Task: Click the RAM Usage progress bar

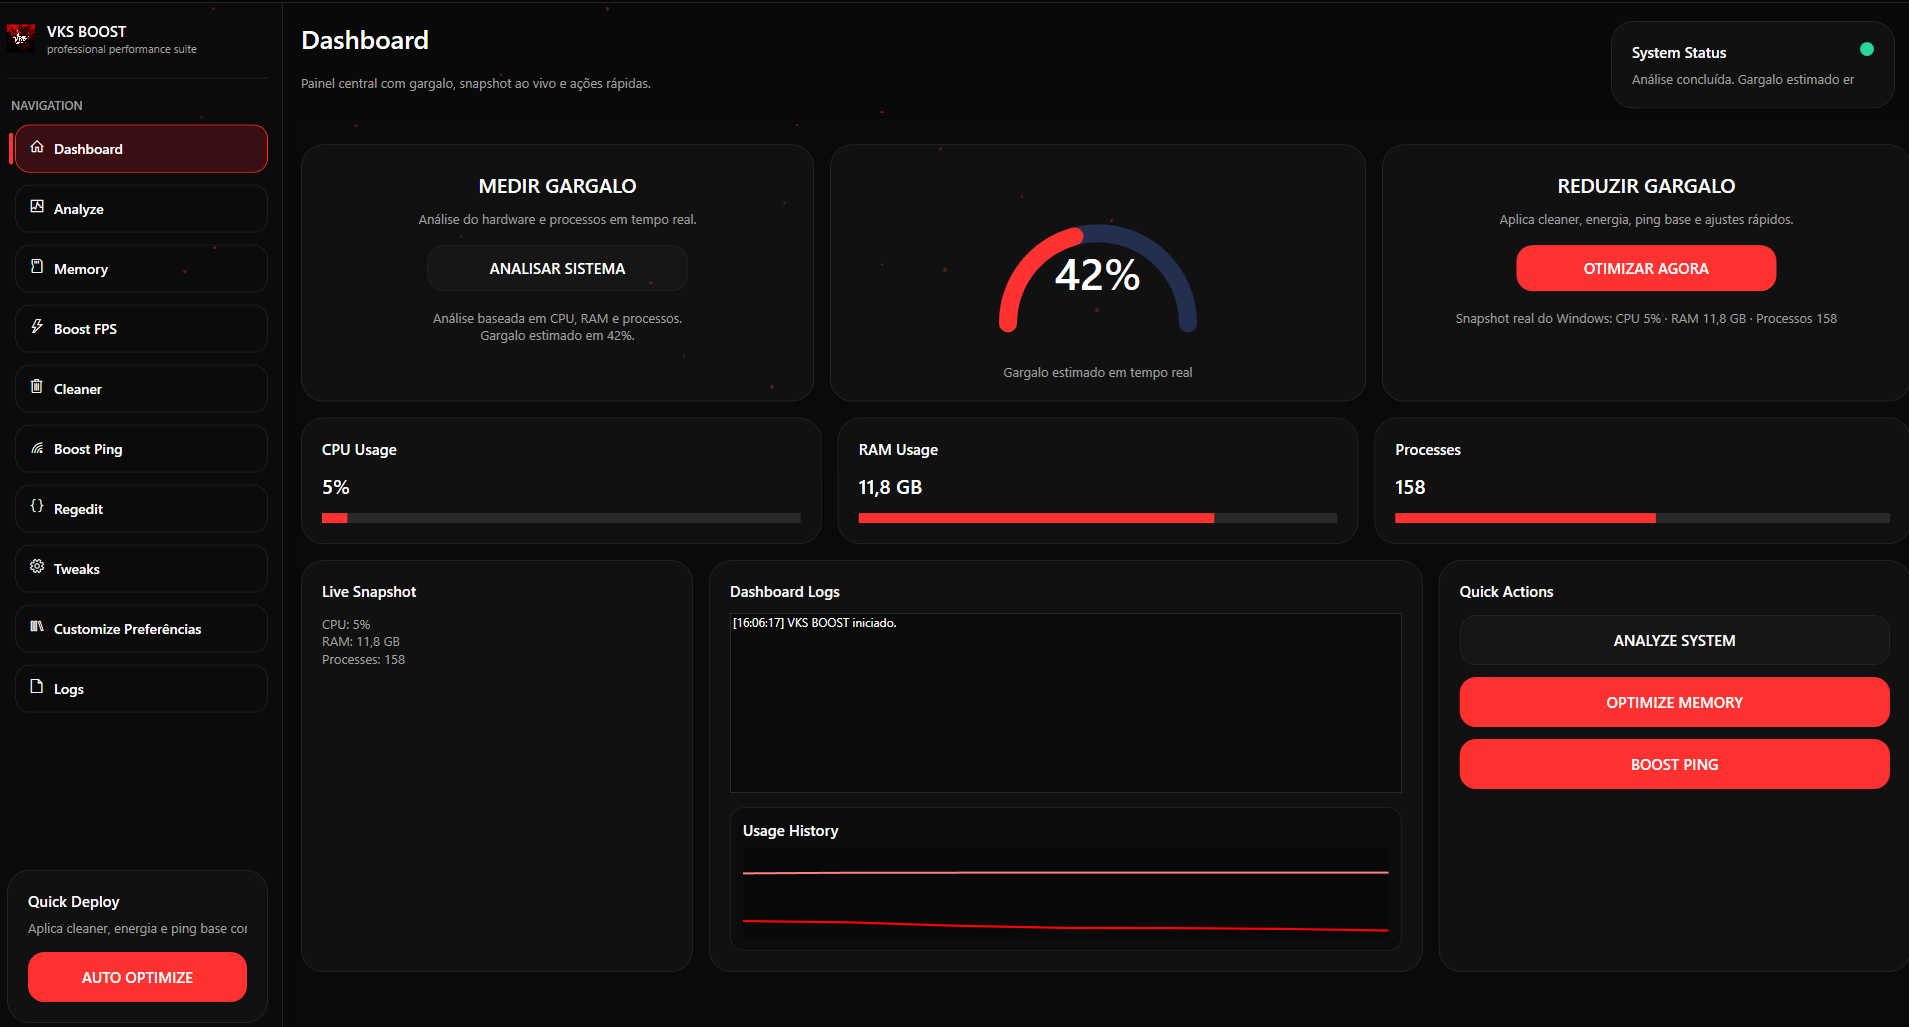Action: tap(1097, 518)
